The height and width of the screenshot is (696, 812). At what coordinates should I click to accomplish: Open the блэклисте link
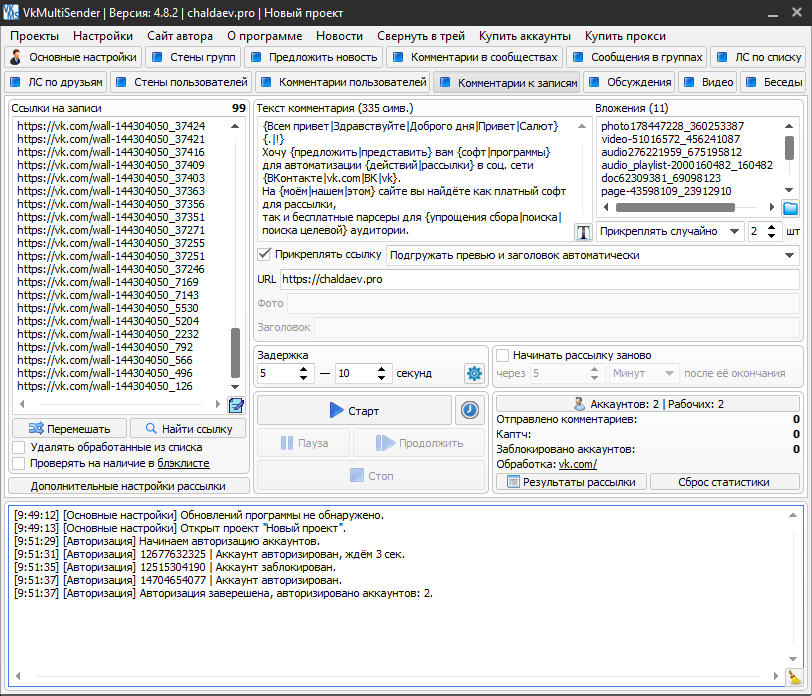click(x=183, y=464)
